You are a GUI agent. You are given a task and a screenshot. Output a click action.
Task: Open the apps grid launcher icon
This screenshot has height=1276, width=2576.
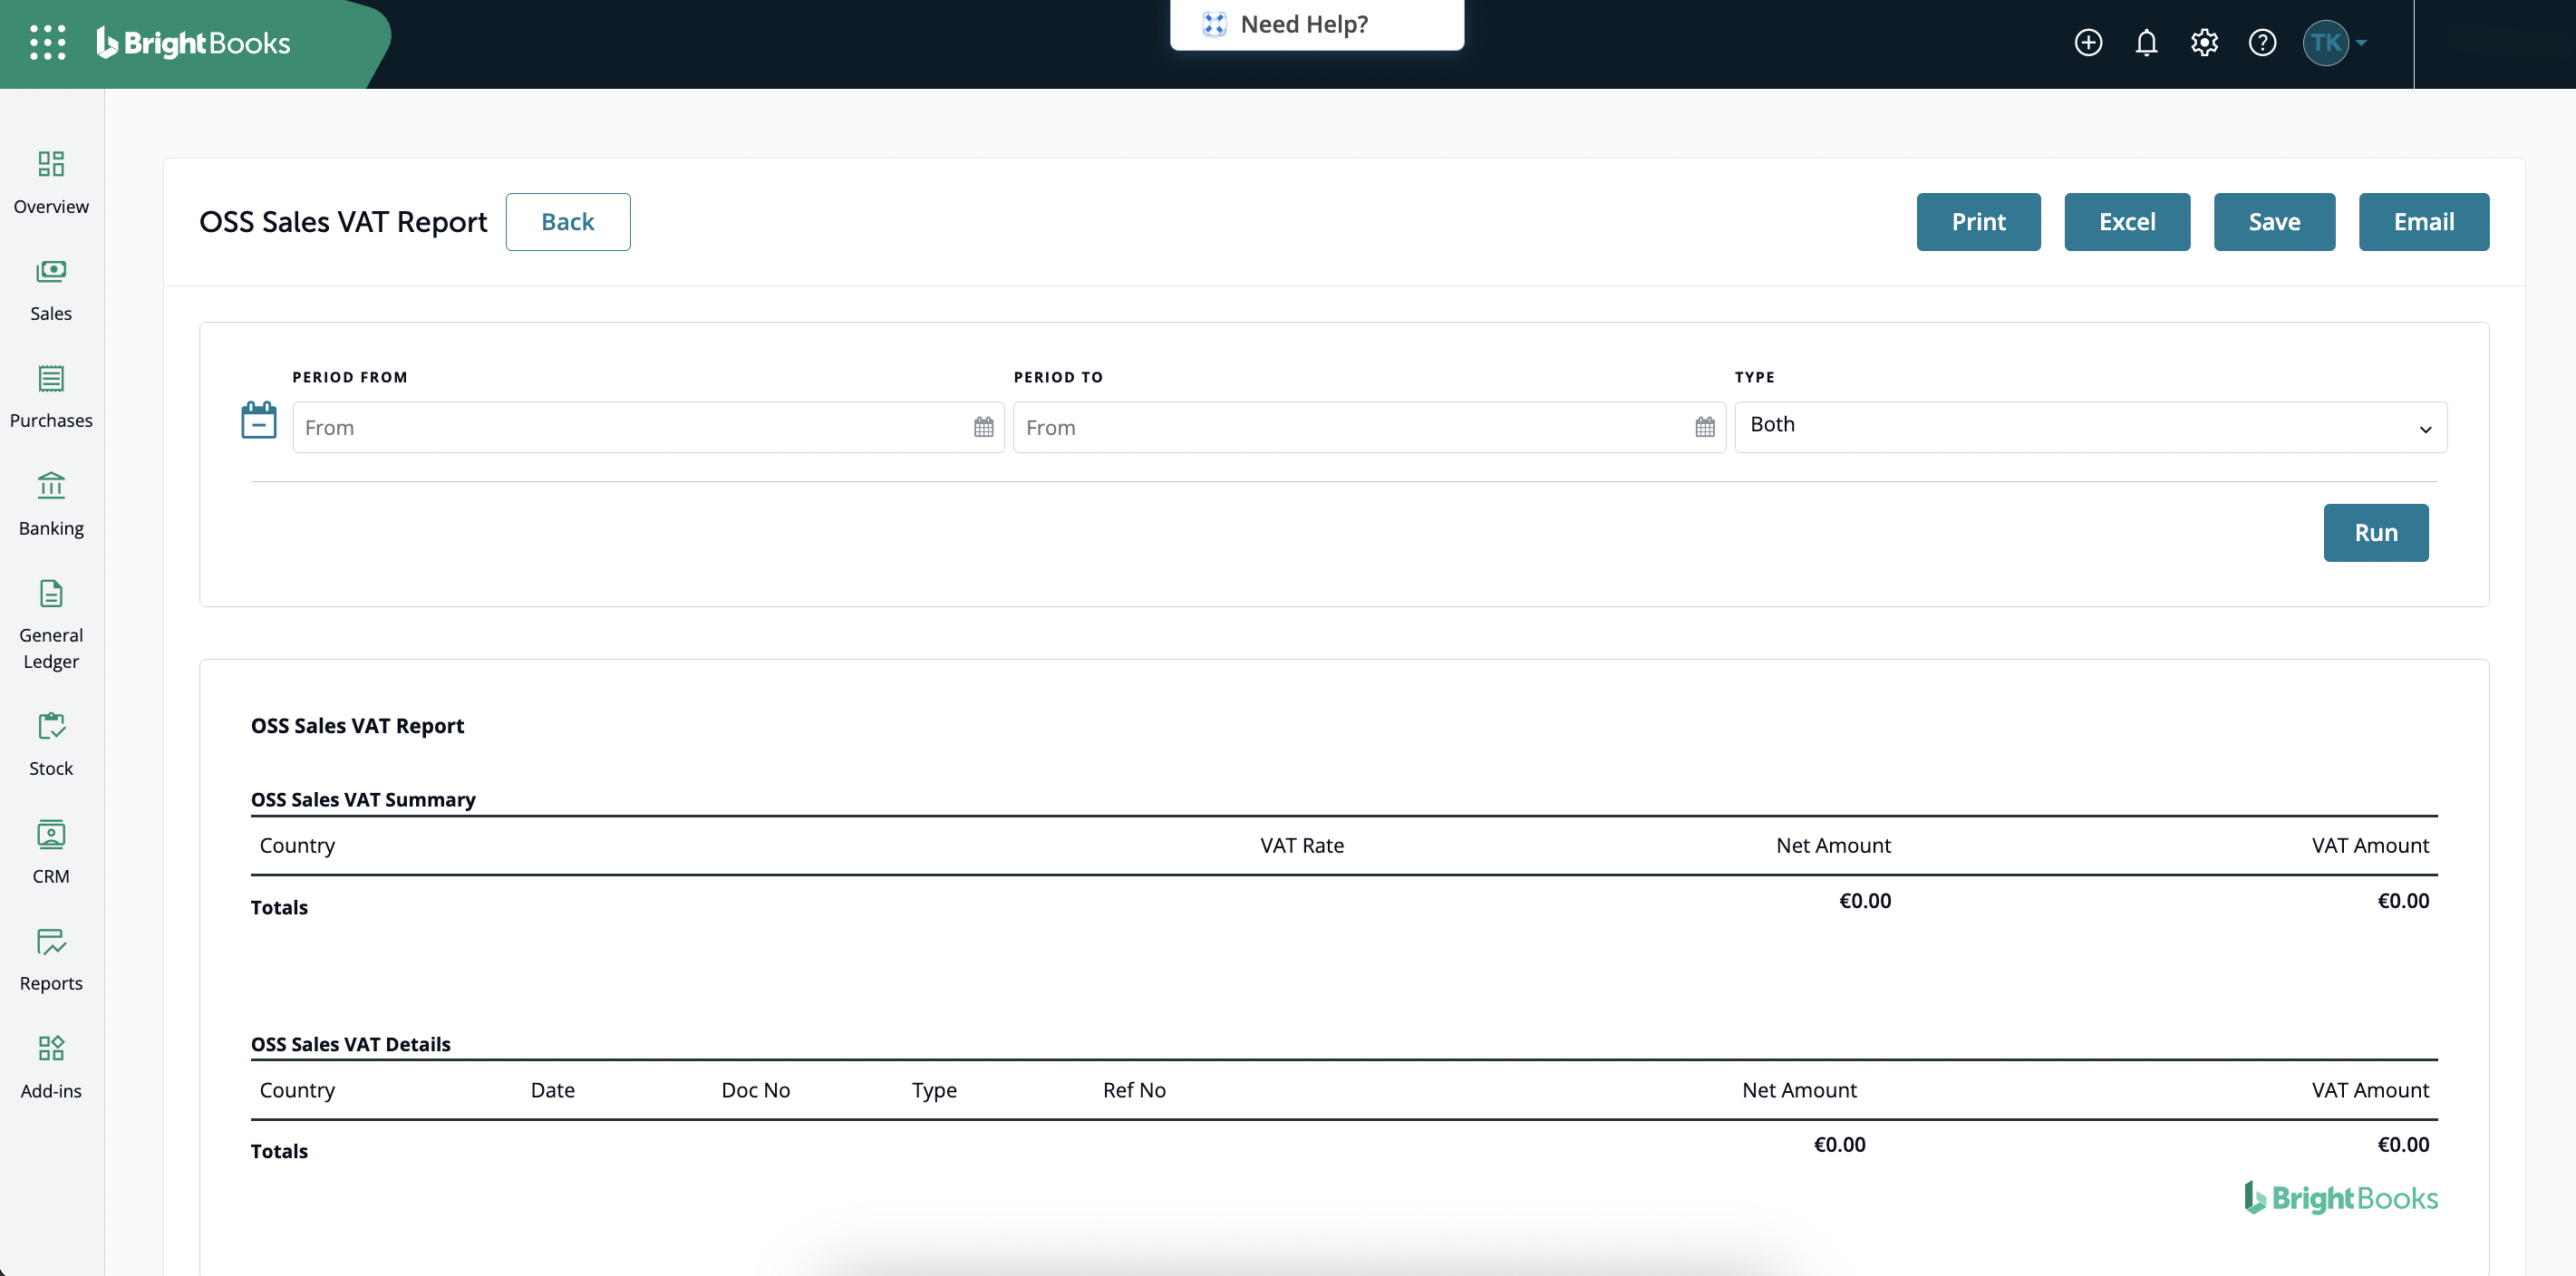[x=48, y=43]
